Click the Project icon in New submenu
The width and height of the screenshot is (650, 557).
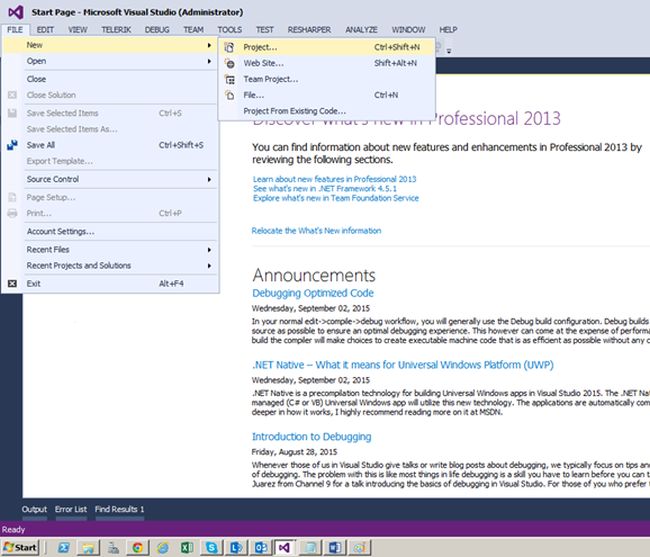tap(229, 47)
